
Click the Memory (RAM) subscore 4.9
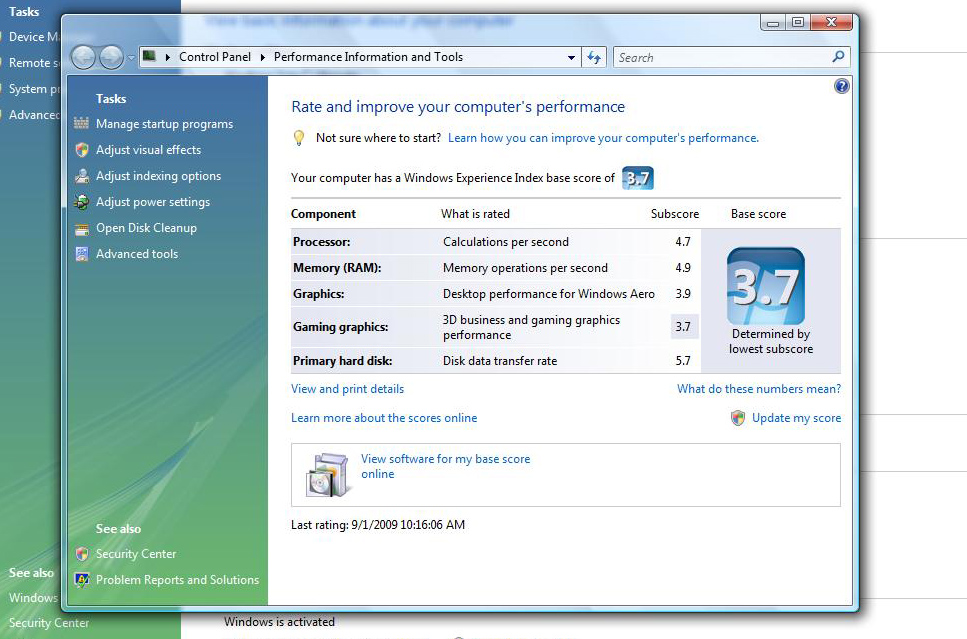coord(683,268)
